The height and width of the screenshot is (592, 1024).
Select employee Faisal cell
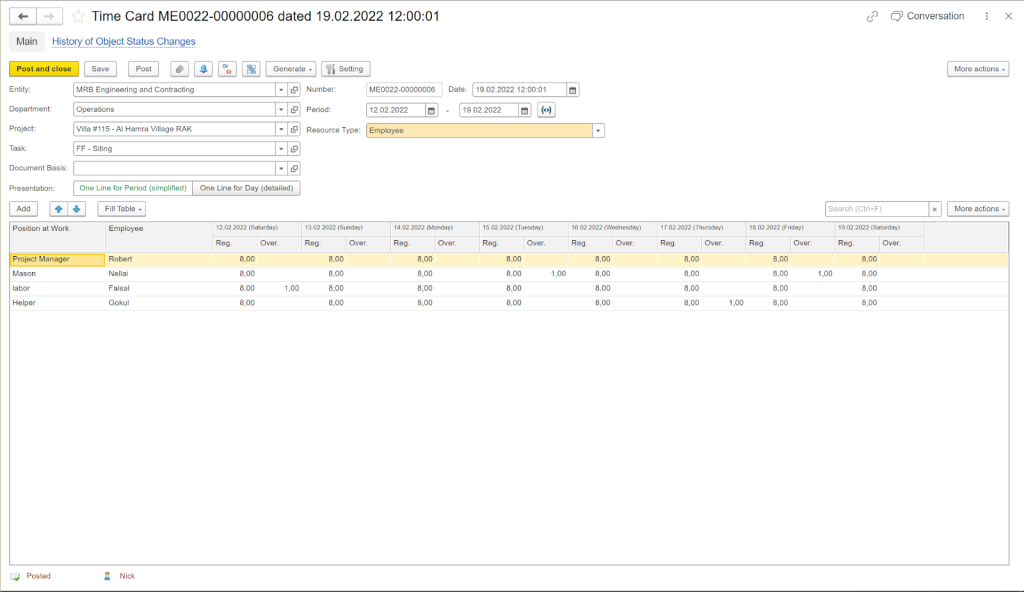coord(159,288)
